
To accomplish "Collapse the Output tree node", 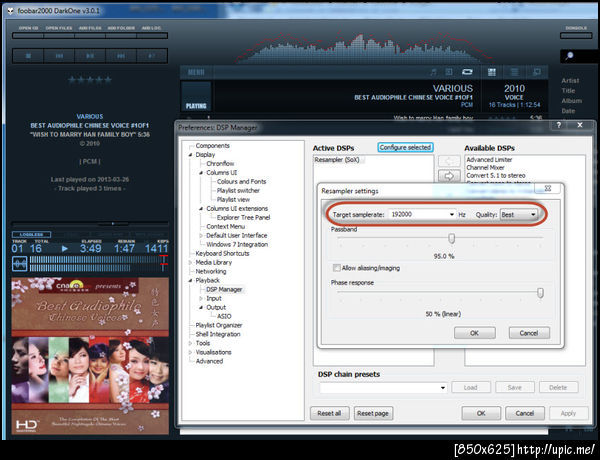I will [x=201, y=307].
